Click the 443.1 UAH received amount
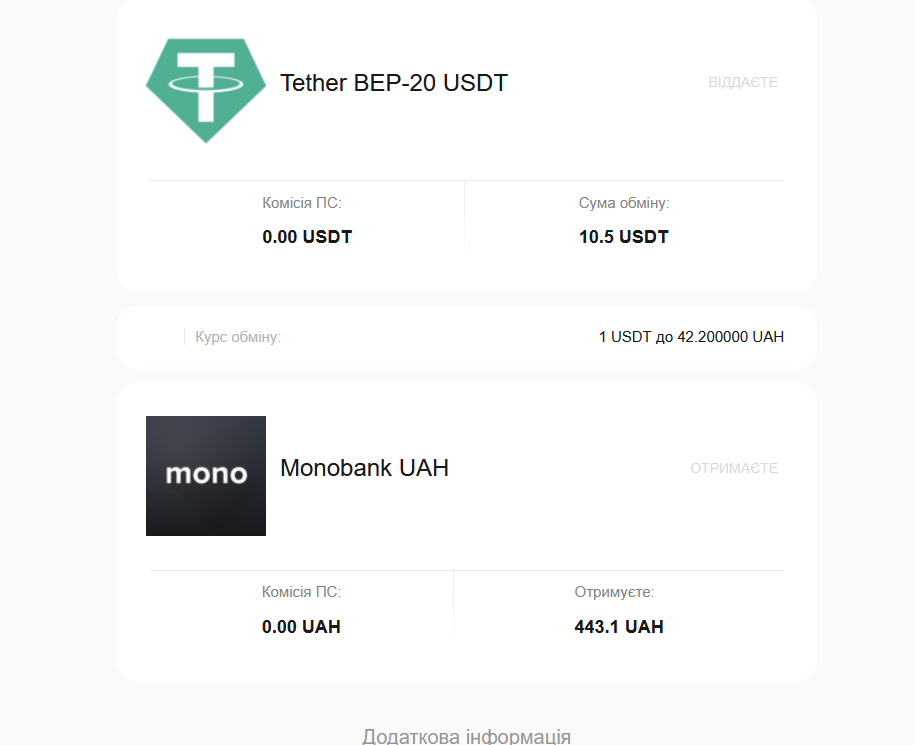The height and width of the screenshot is (745, 915). click(619, 627)
